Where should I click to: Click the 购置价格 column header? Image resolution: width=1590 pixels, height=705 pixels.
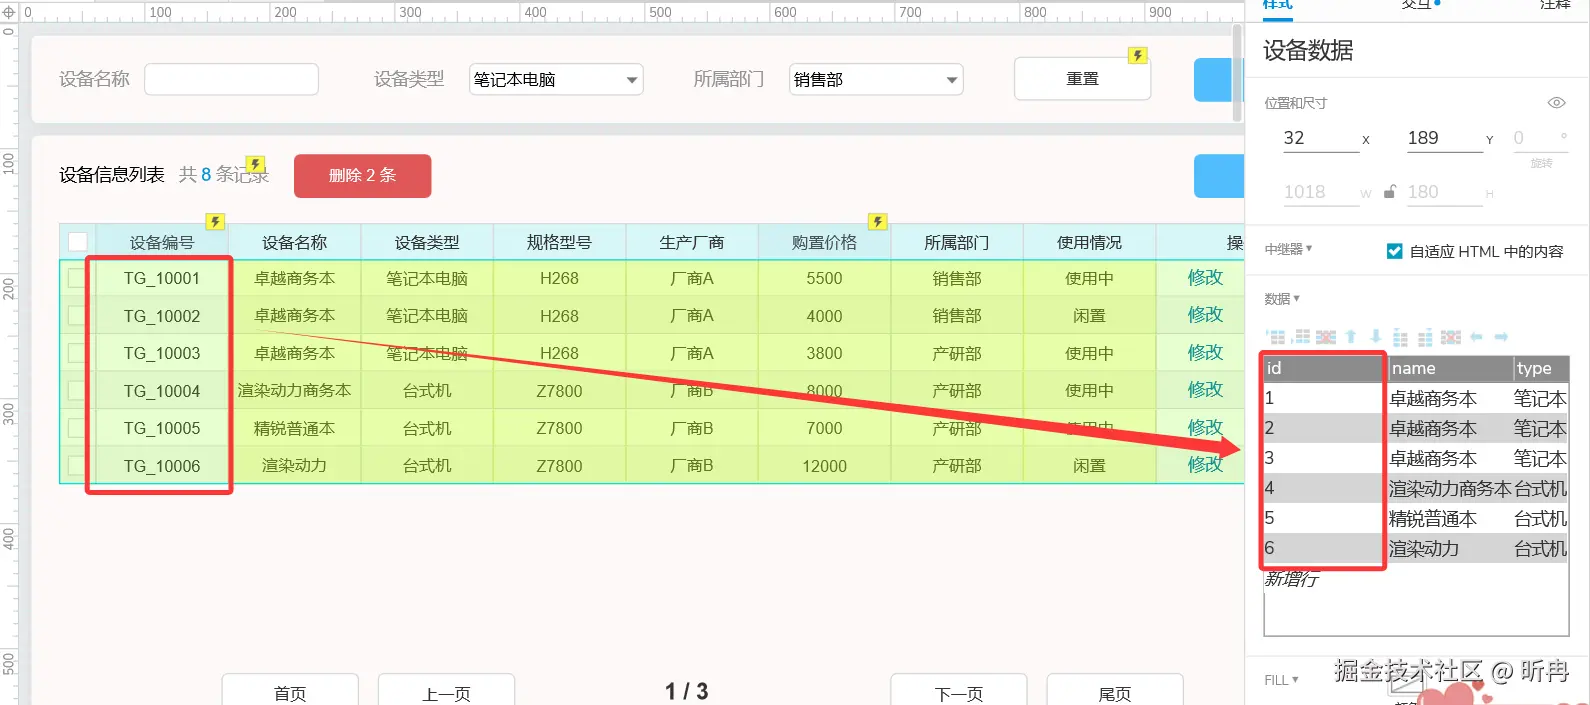point(824,242)
